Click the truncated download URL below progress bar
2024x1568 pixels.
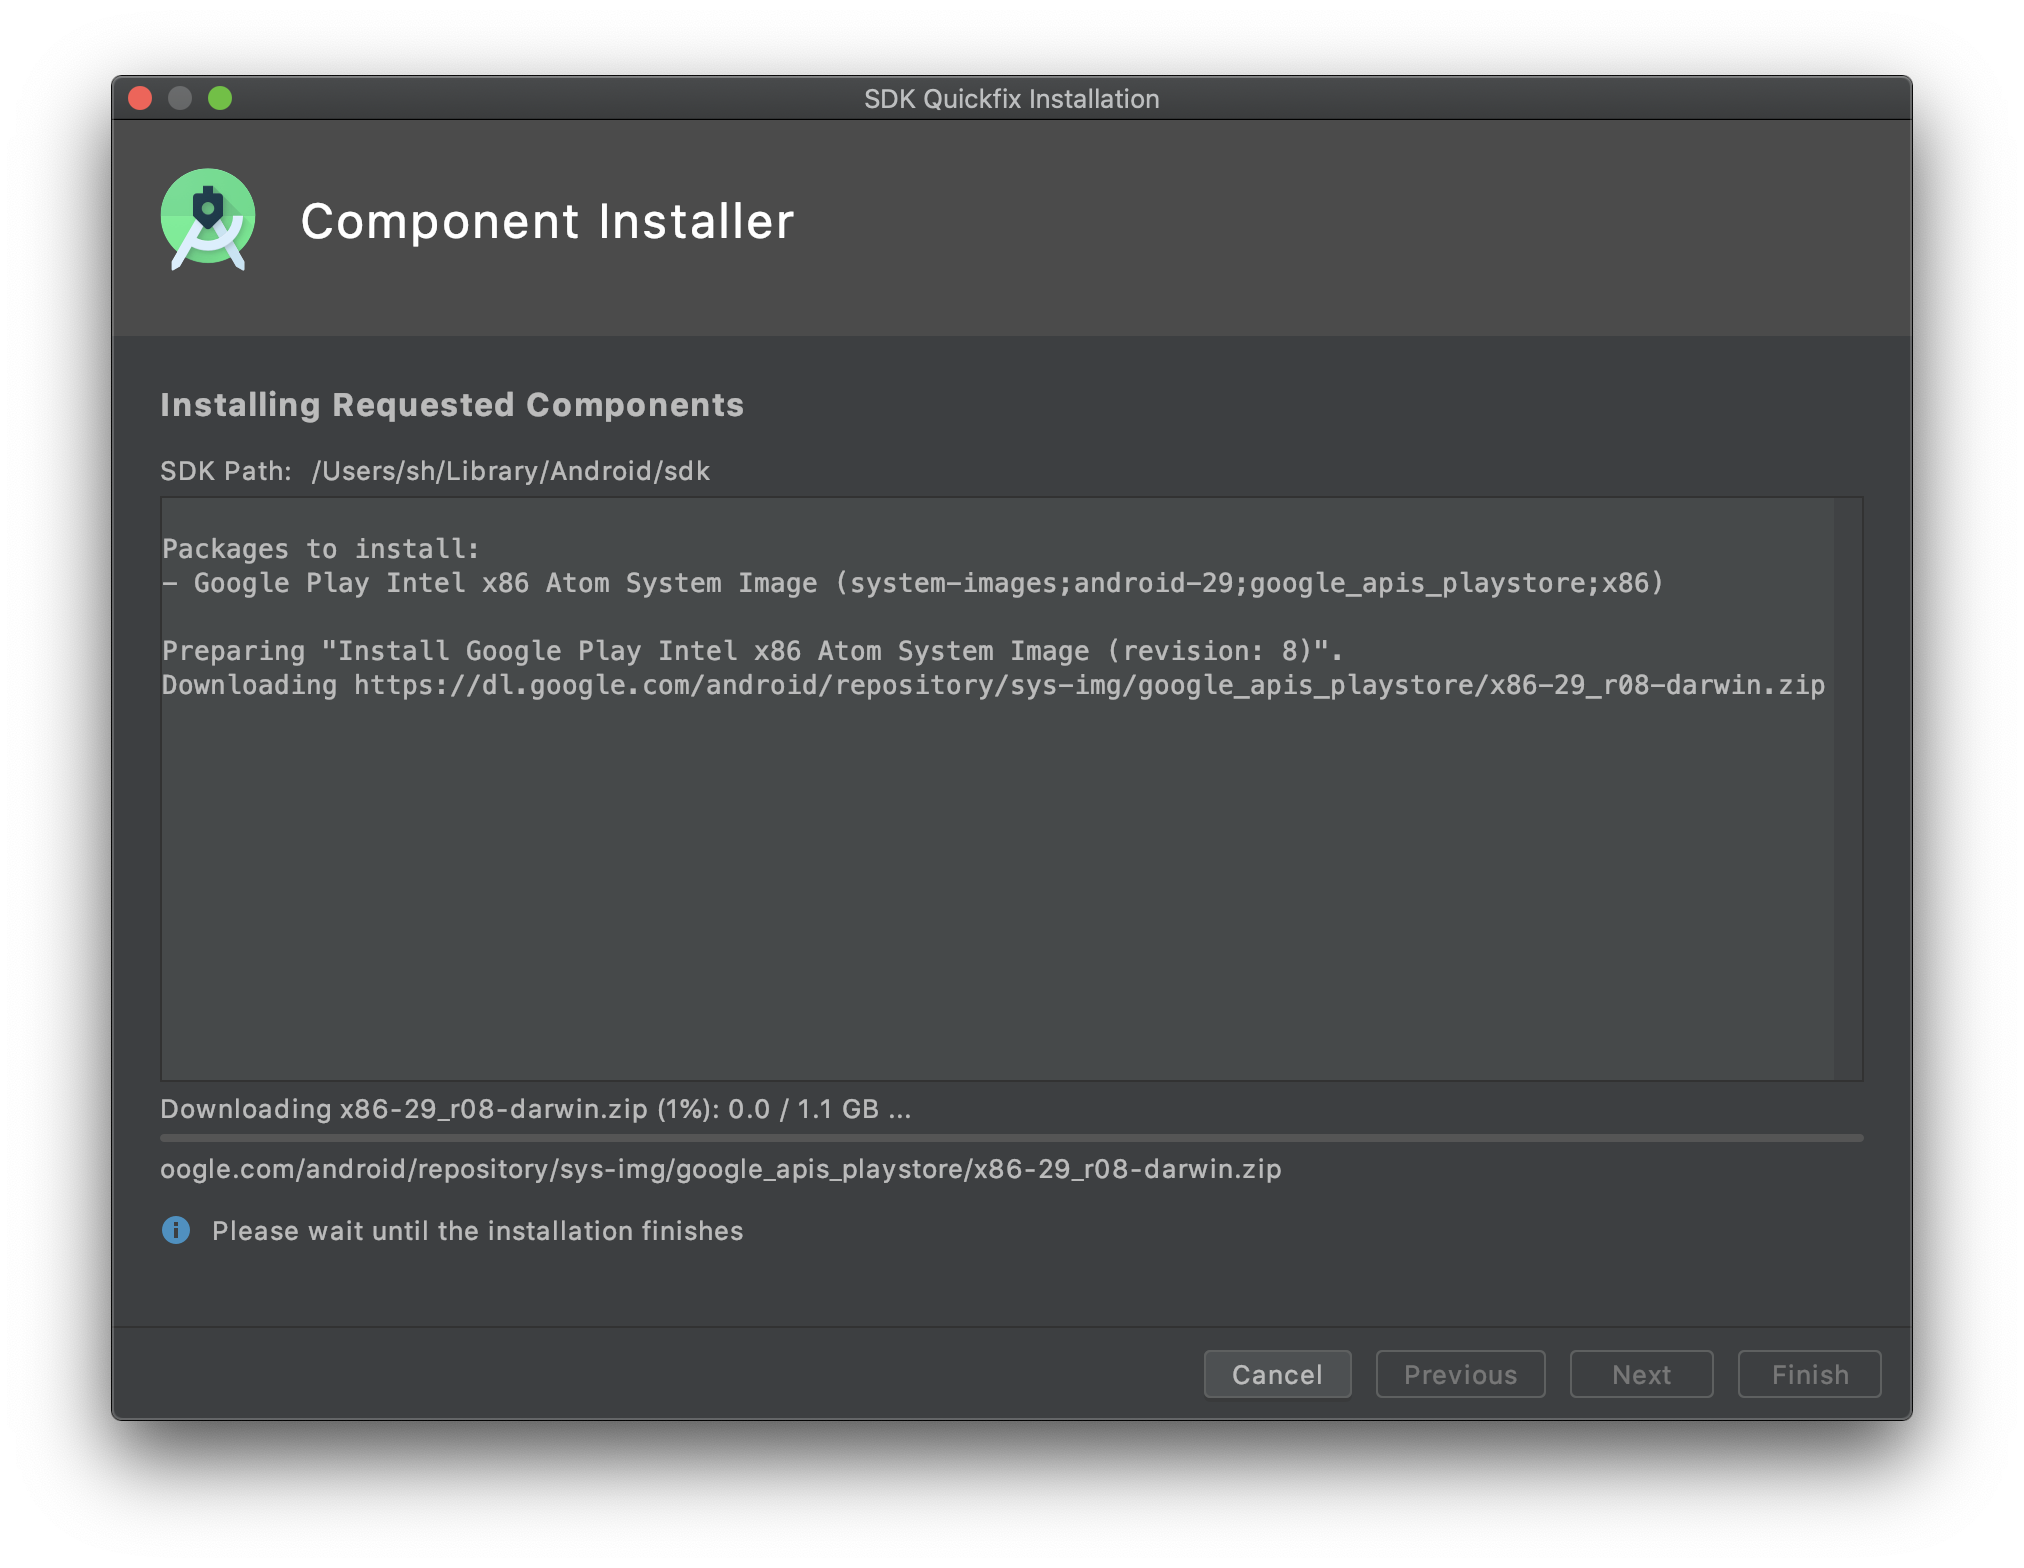tap(721, 1169)
